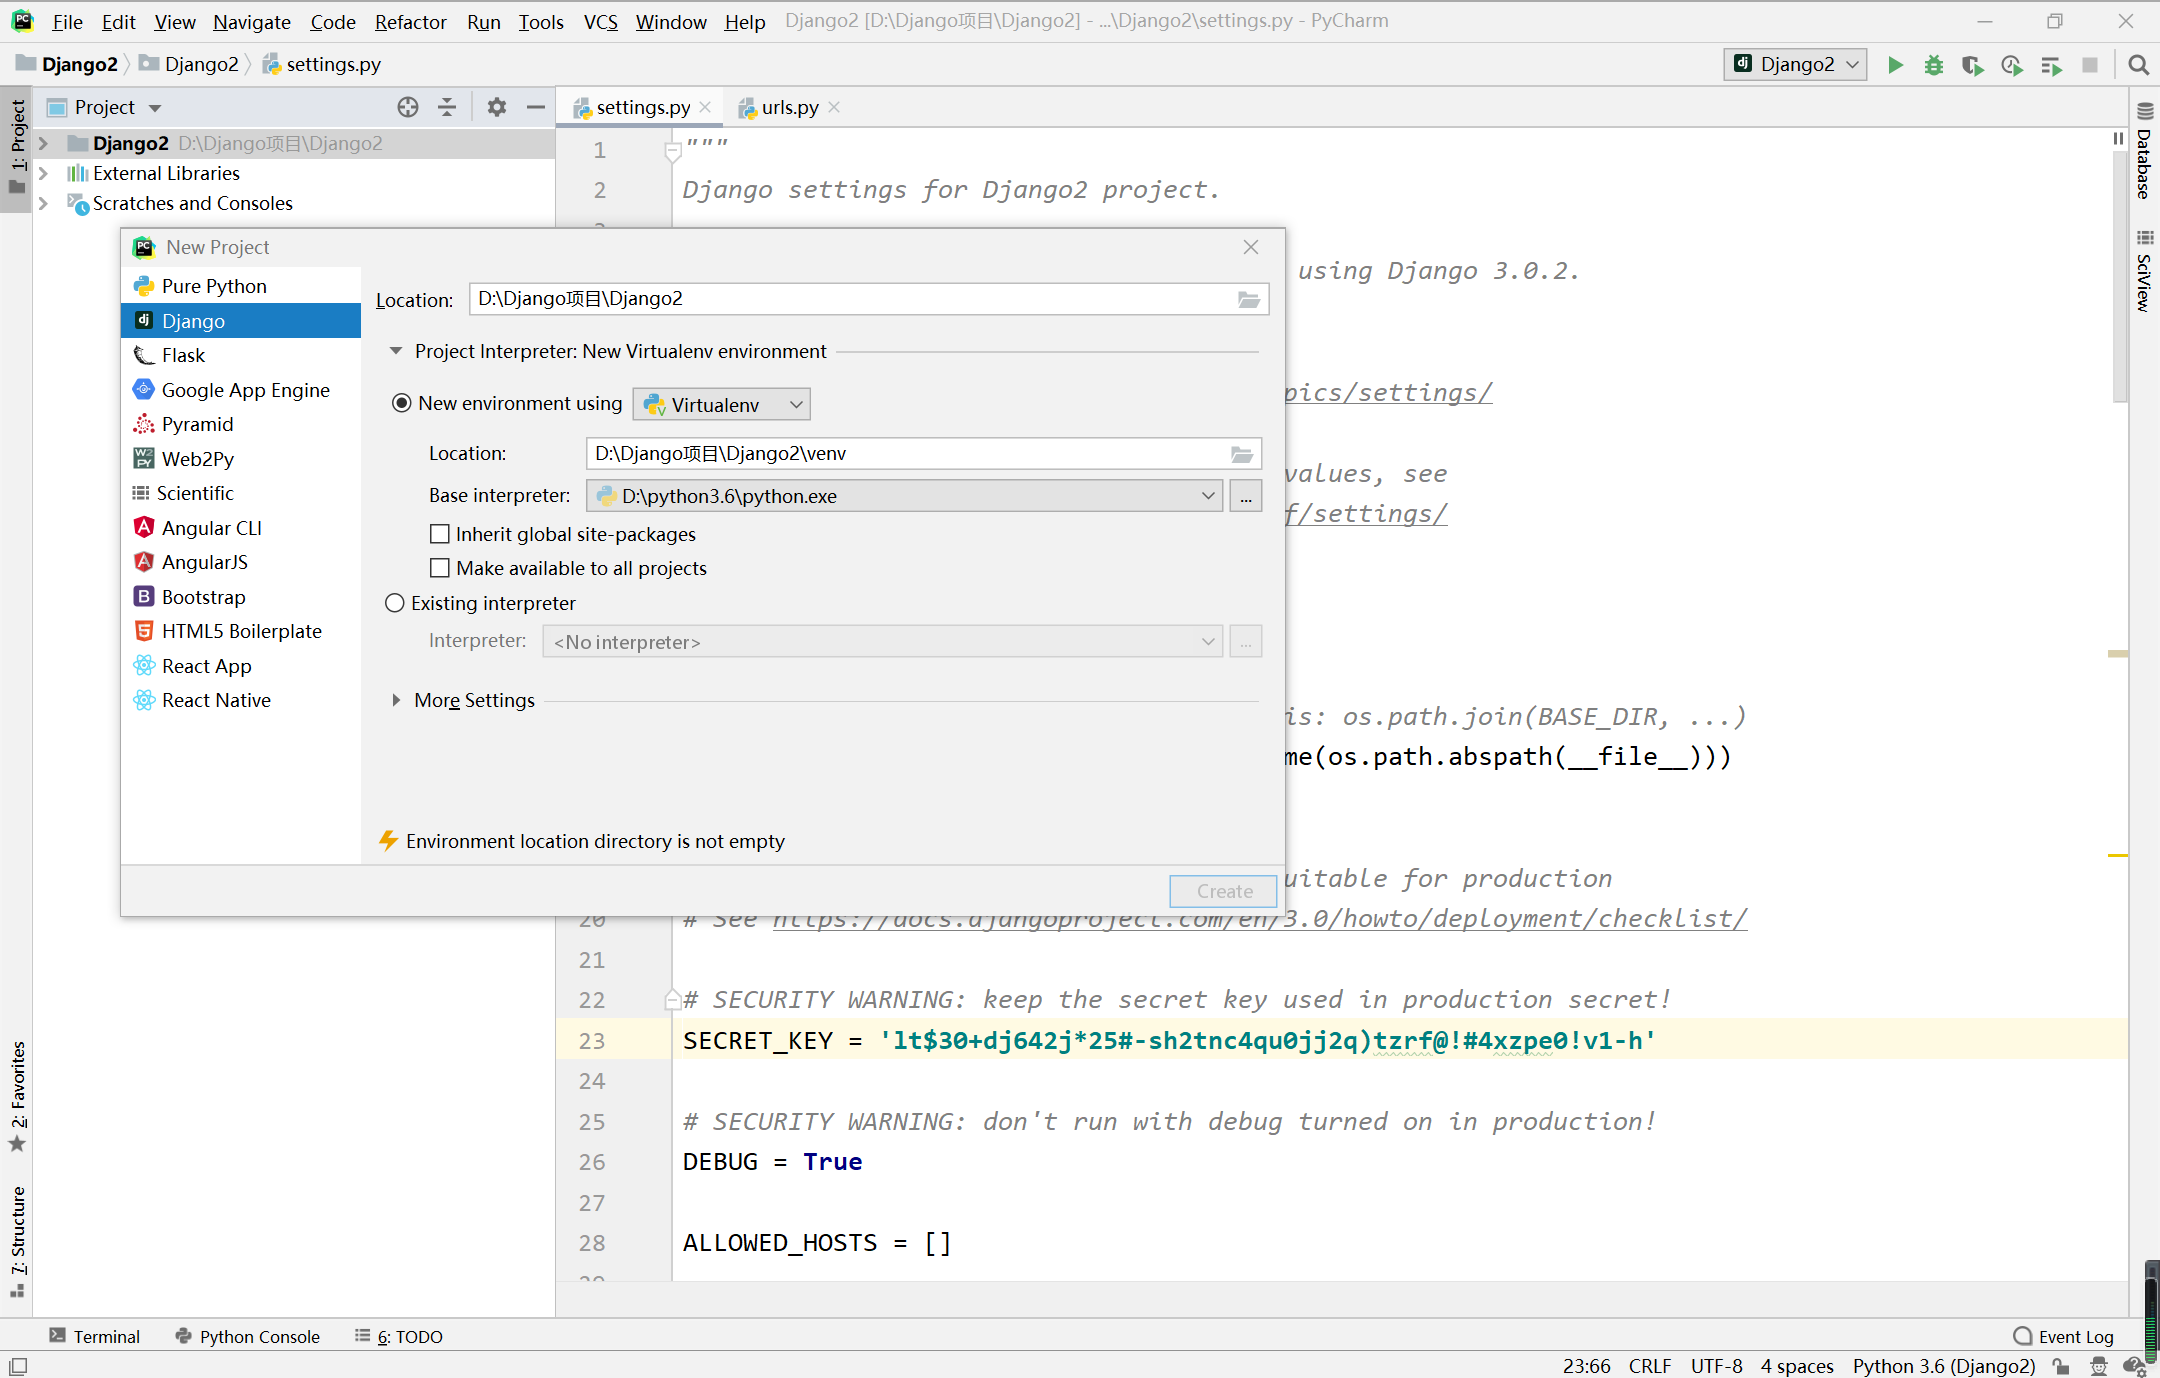Click the Create button

tap(1224, 891)
